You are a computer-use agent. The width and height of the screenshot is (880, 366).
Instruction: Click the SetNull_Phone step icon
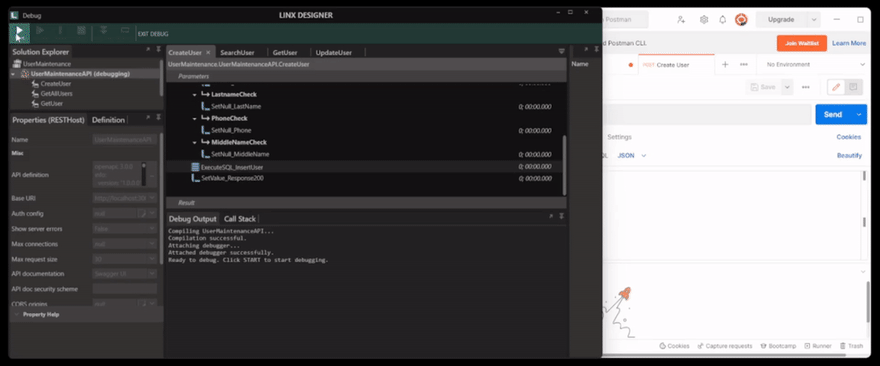(x=205, y=130)
